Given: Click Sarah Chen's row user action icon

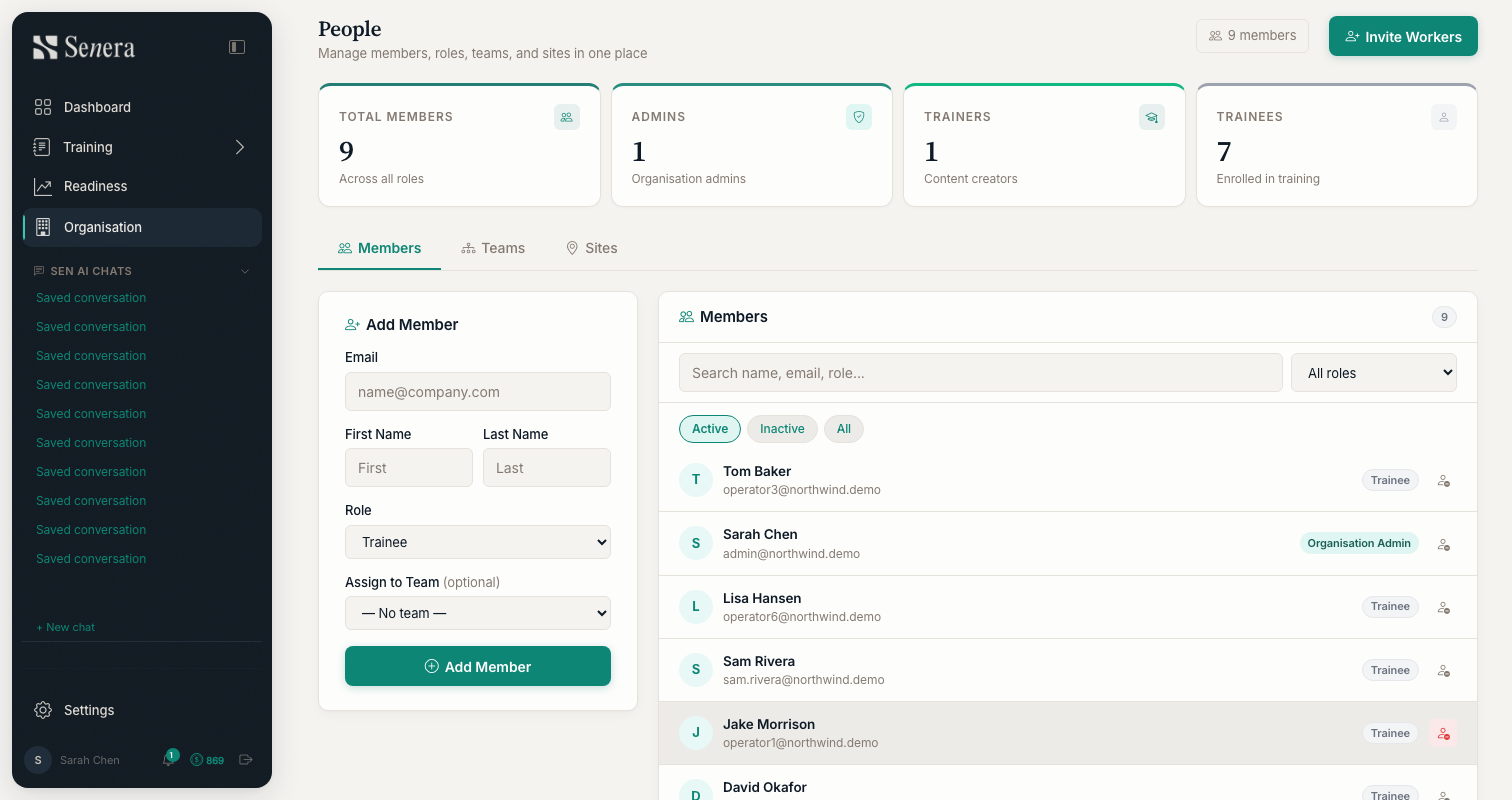Looking at the screenshot, I should [x=1444, y=544].
